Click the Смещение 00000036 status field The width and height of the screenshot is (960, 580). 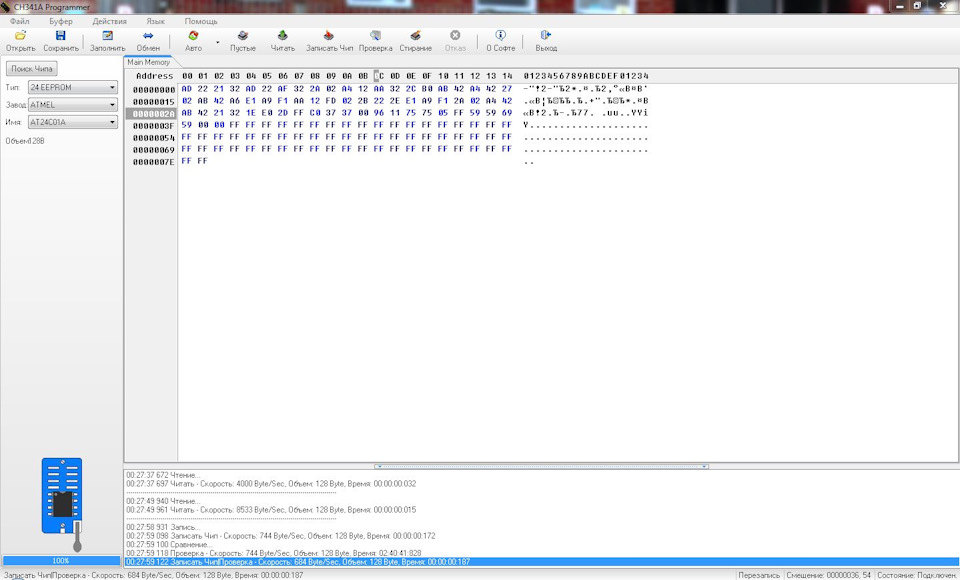pyautogui.click(x=828, y=575)
